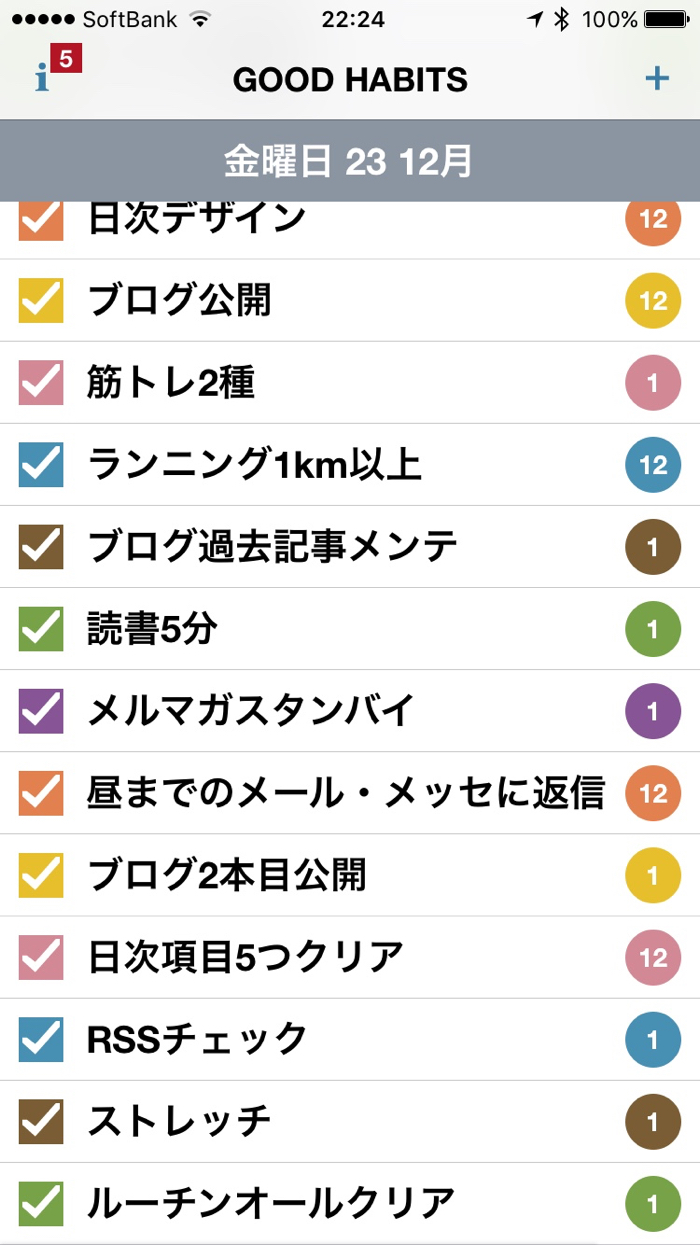
Task: Tap the GOOD HABITS title
Action: point(350,79)
